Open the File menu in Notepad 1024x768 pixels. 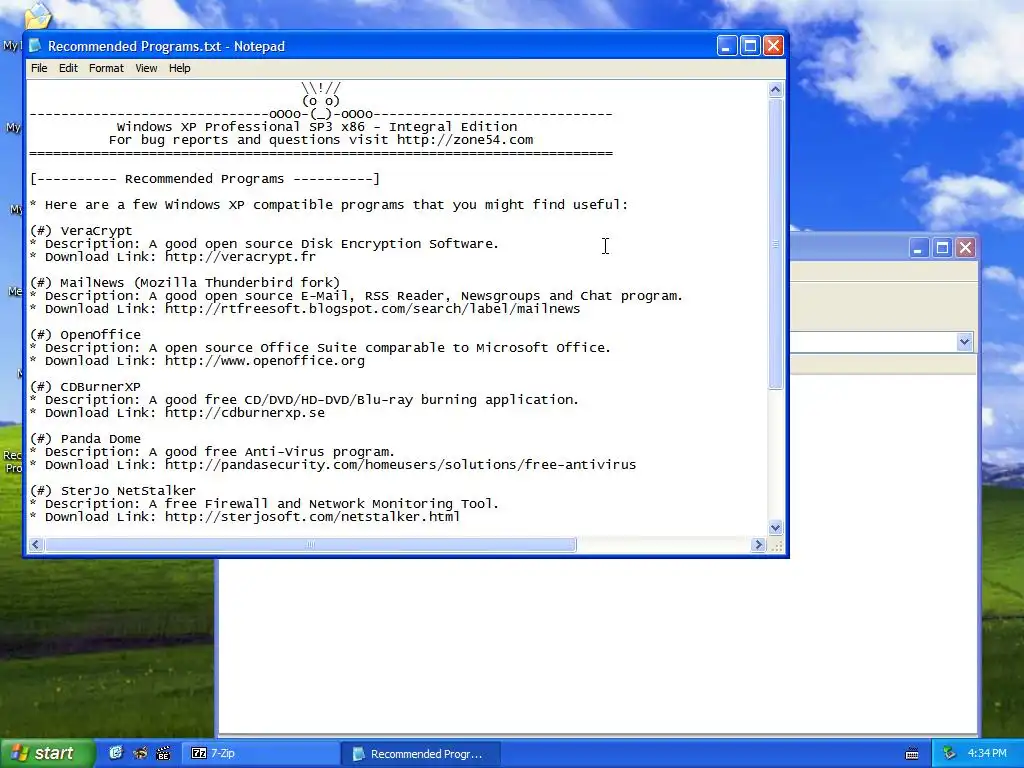39,68
